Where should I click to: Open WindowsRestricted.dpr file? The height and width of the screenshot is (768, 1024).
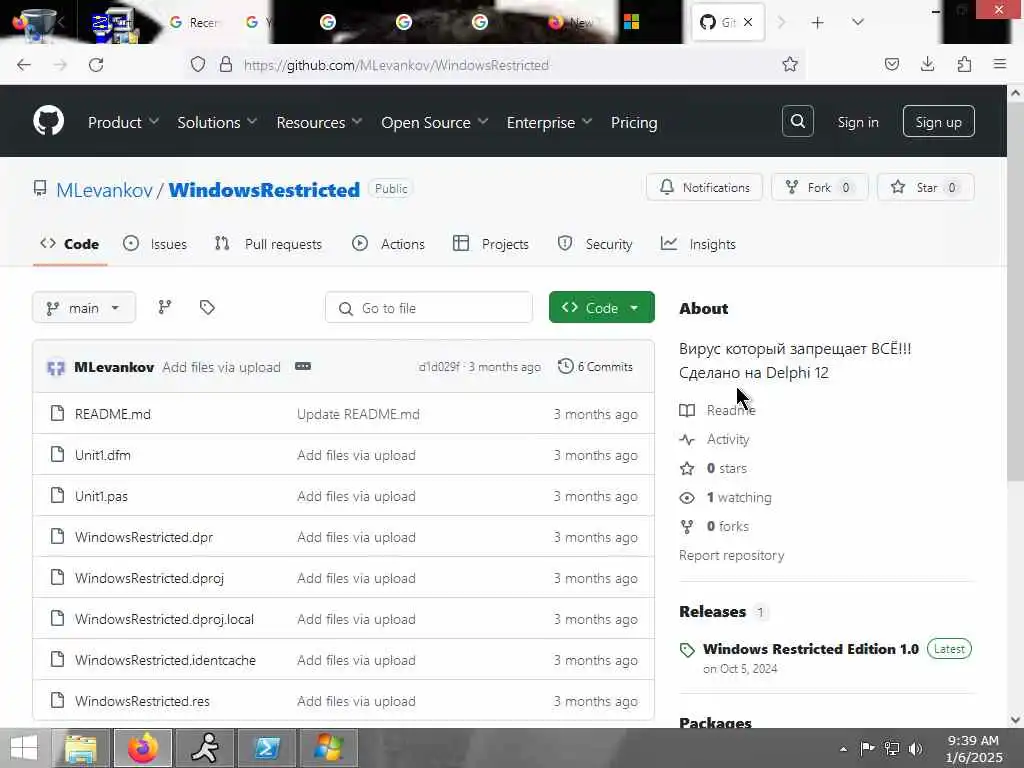pos(144,537)
